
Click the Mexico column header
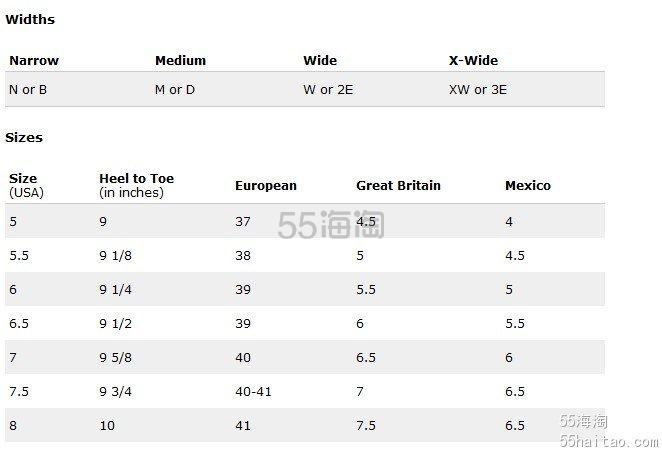point(528,185)
